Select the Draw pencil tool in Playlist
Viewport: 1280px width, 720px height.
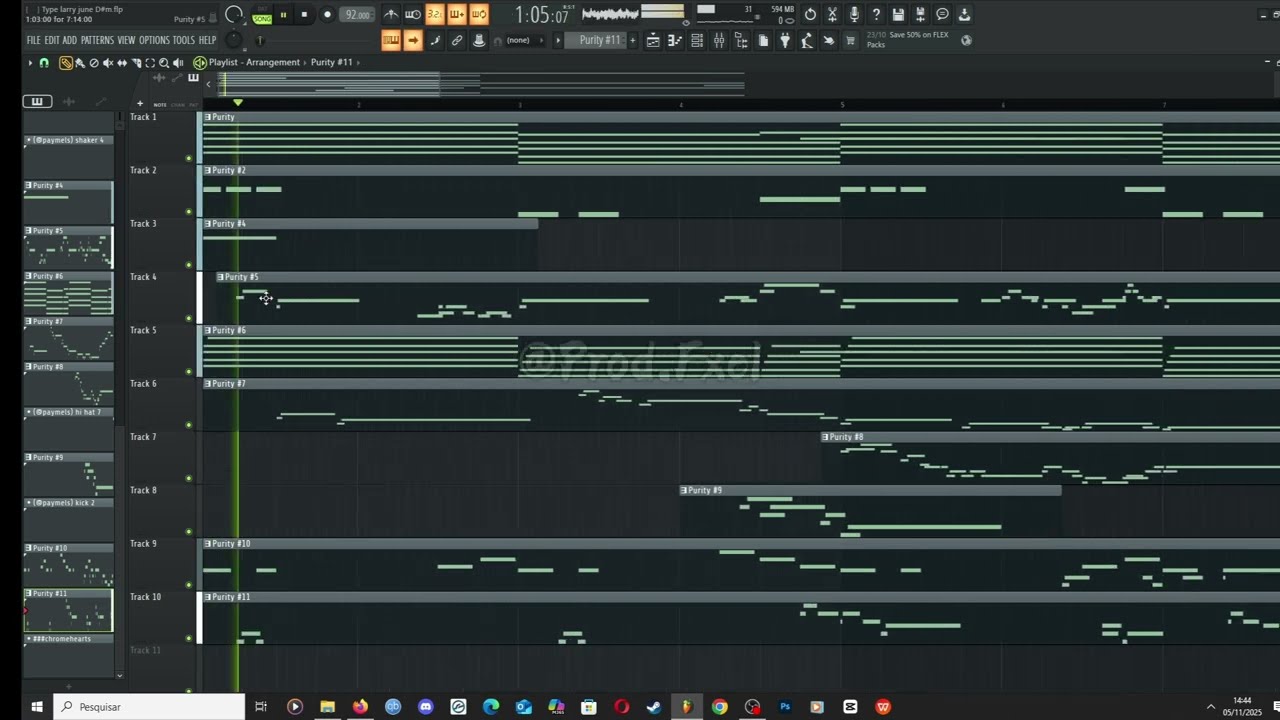66,63
